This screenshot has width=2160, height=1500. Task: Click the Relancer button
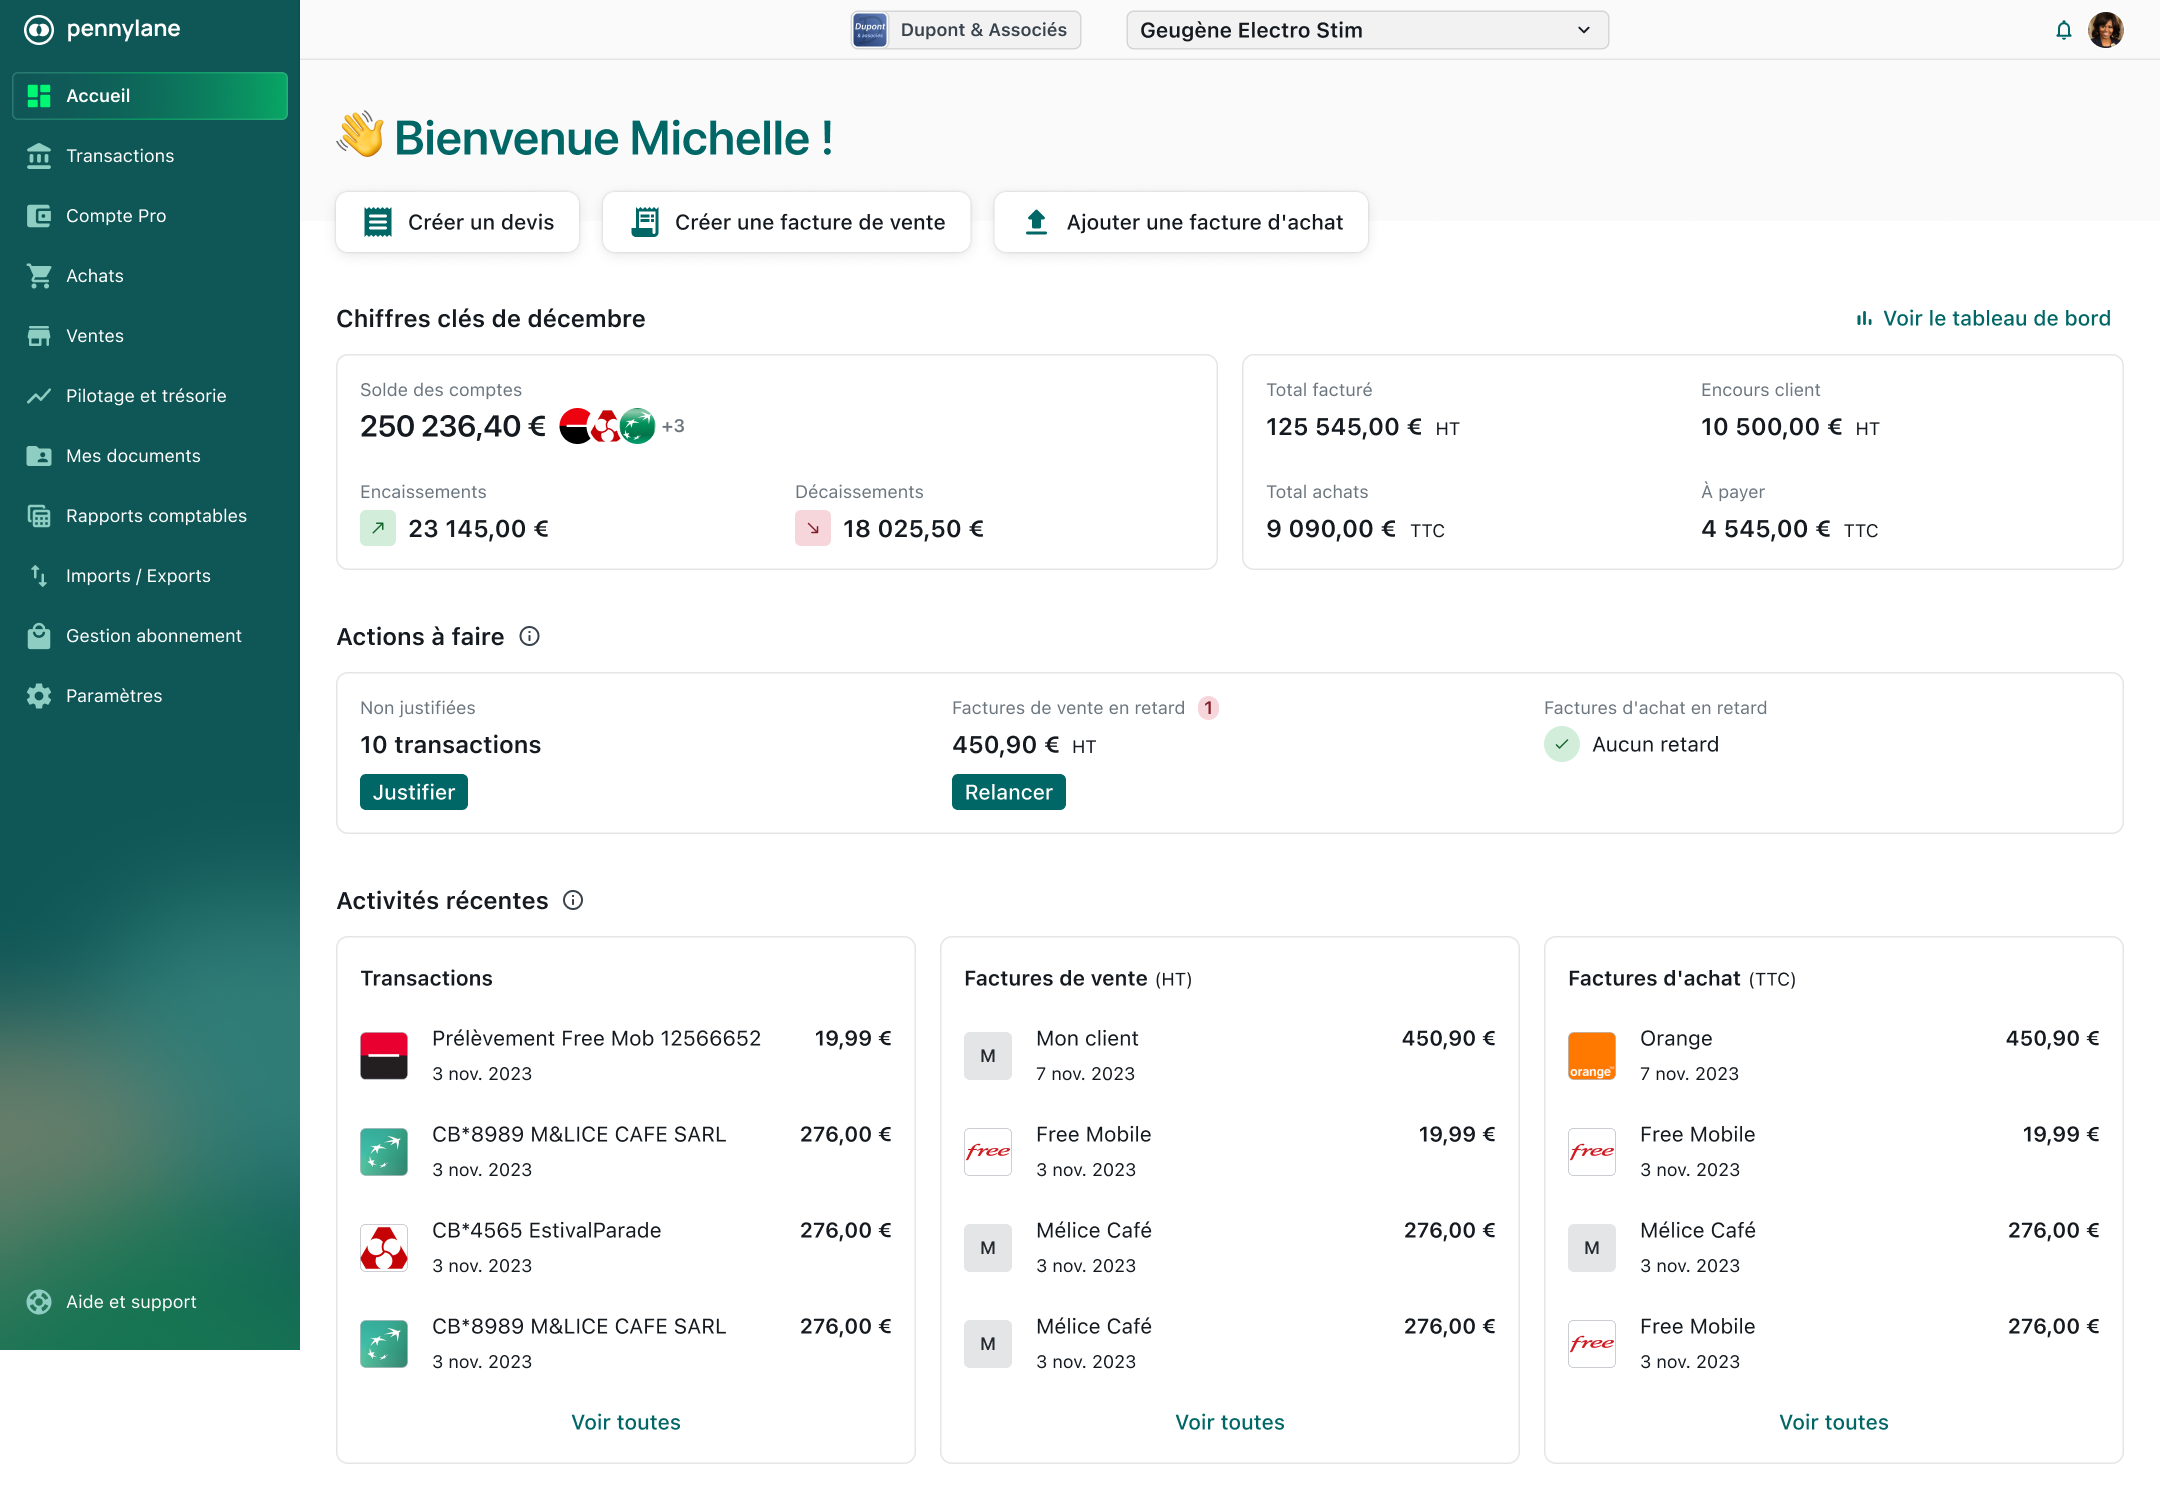1008,791
